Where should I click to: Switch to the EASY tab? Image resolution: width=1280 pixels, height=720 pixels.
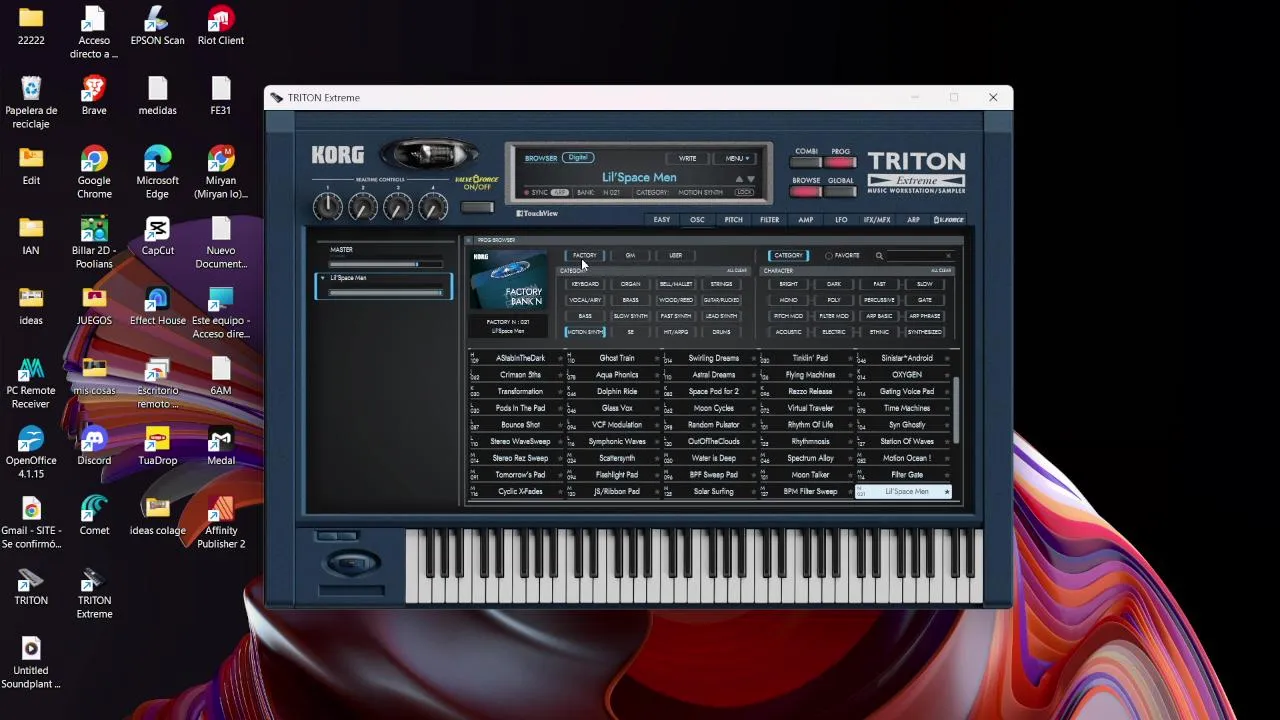(x=662, y=220)
